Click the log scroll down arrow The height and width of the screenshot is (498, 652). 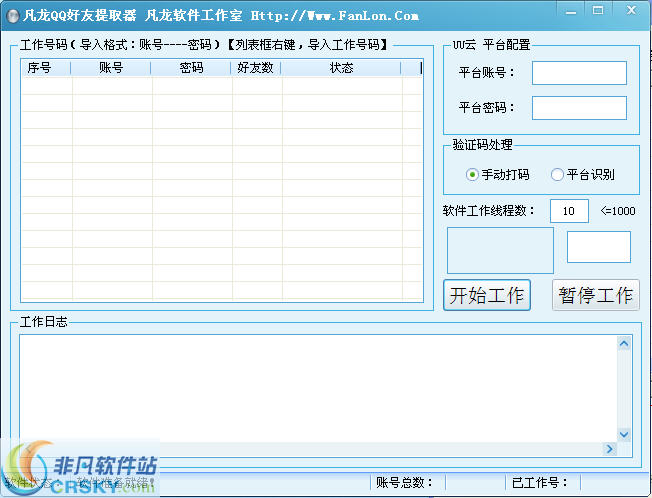click(x=624, y=435)
